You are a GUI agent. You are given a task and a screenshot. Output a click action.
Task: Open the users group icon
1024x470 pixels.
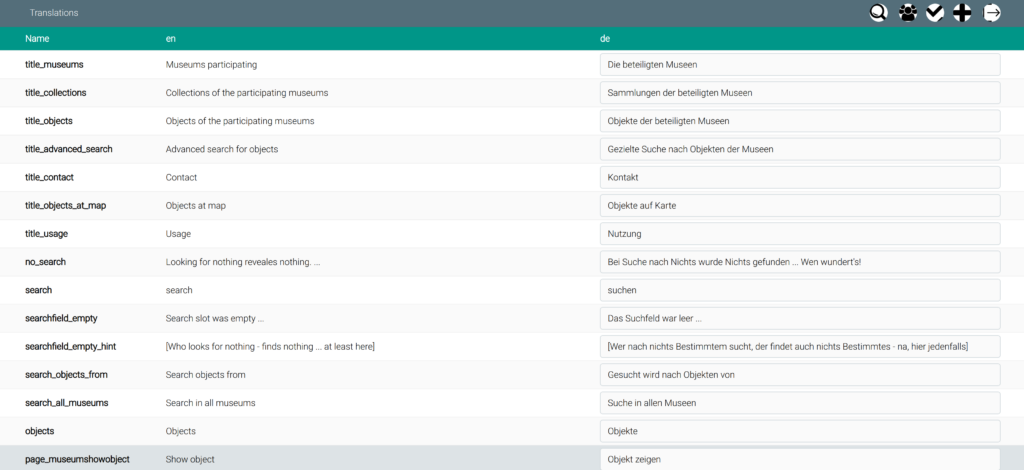tap(907, 13)
